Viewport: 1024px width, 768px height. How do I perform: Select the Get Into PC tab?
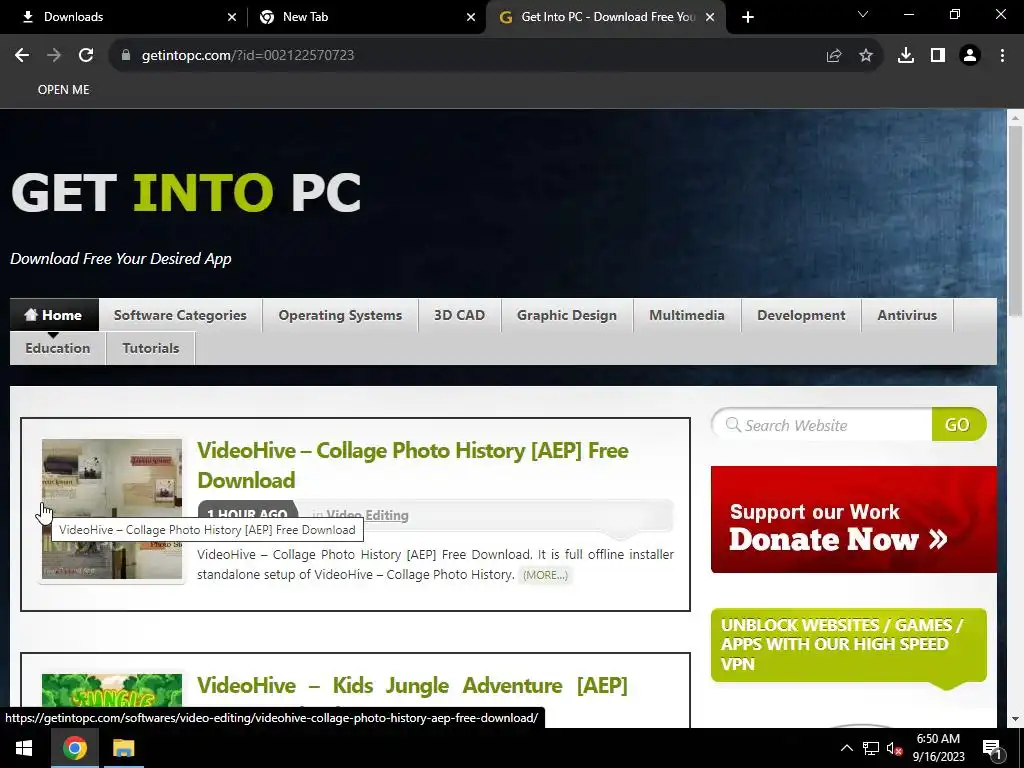click(x=605, y=17)
